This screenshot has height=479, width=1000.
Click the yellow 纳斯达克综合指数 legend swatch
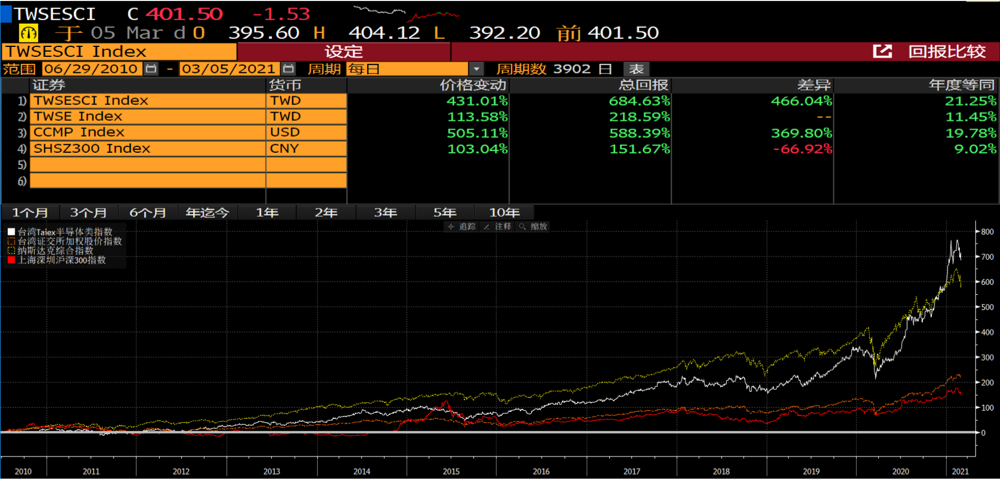[x=11, y=251]
